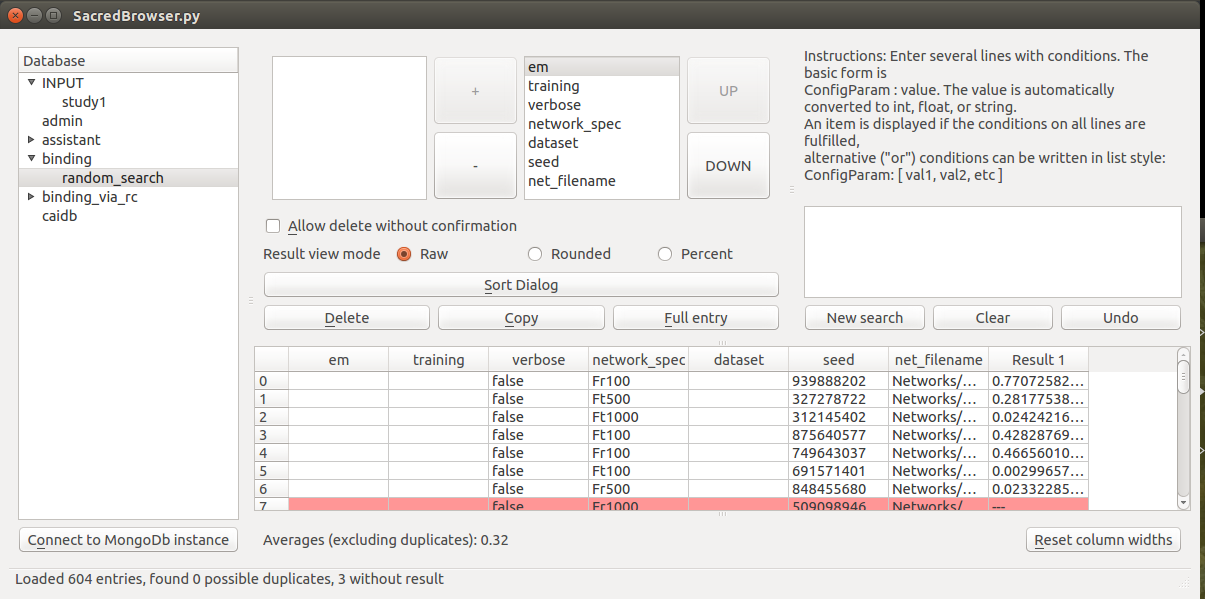Screen dimensions: 1205x599
Task: Add field with the plus button
Action: [475, 91]
